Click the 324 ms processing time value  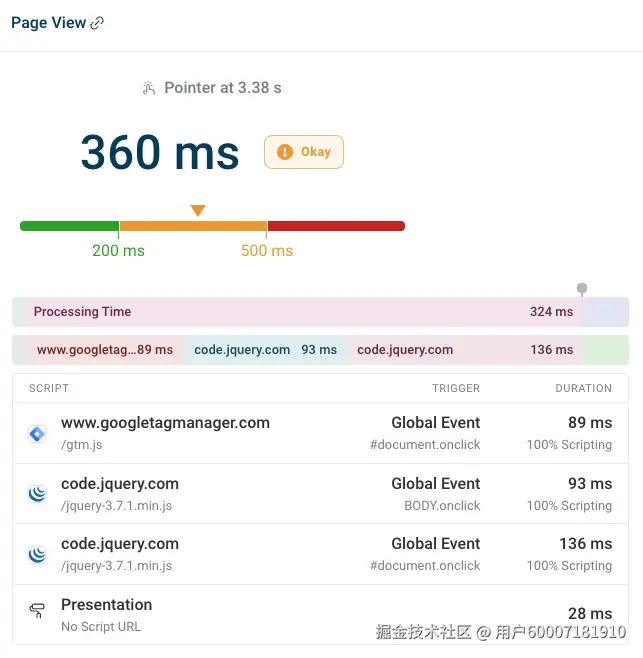[x=552, y=312]
